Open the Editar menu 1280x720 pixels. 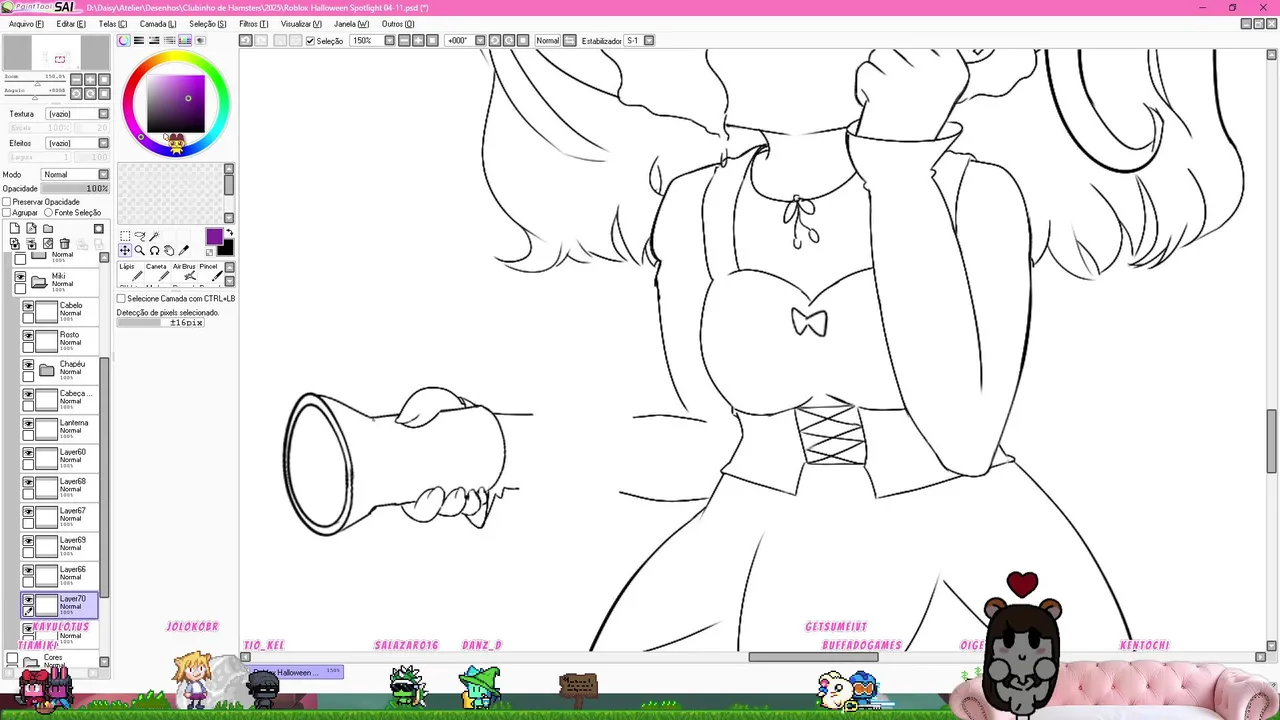(x=71, y=24)
